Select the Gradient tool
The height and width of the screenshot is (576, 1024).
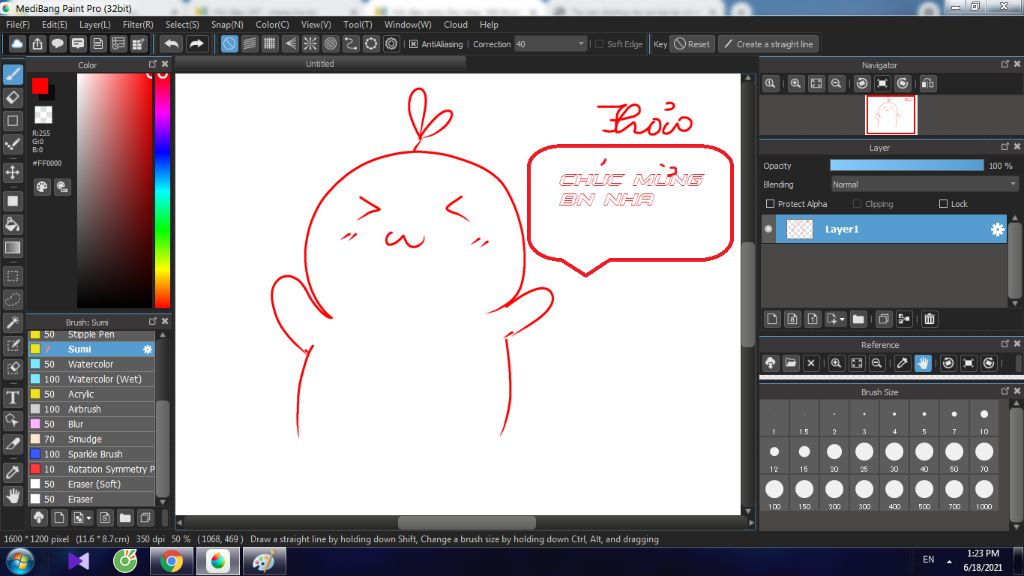point(12,248)
